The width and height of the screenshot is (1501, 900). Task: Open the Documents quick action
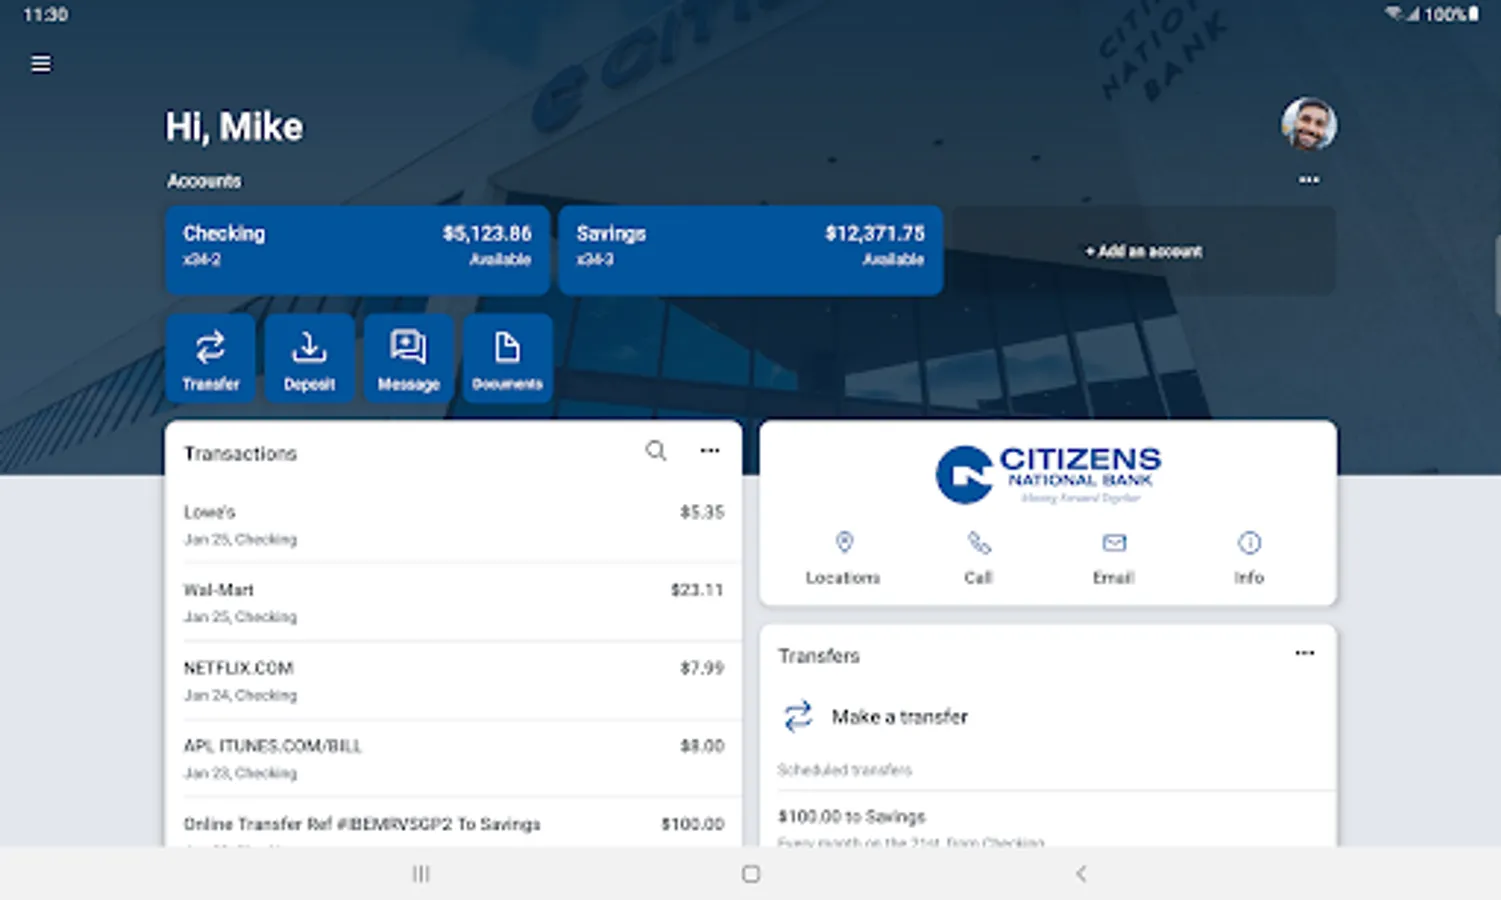(x=507, y=359)
